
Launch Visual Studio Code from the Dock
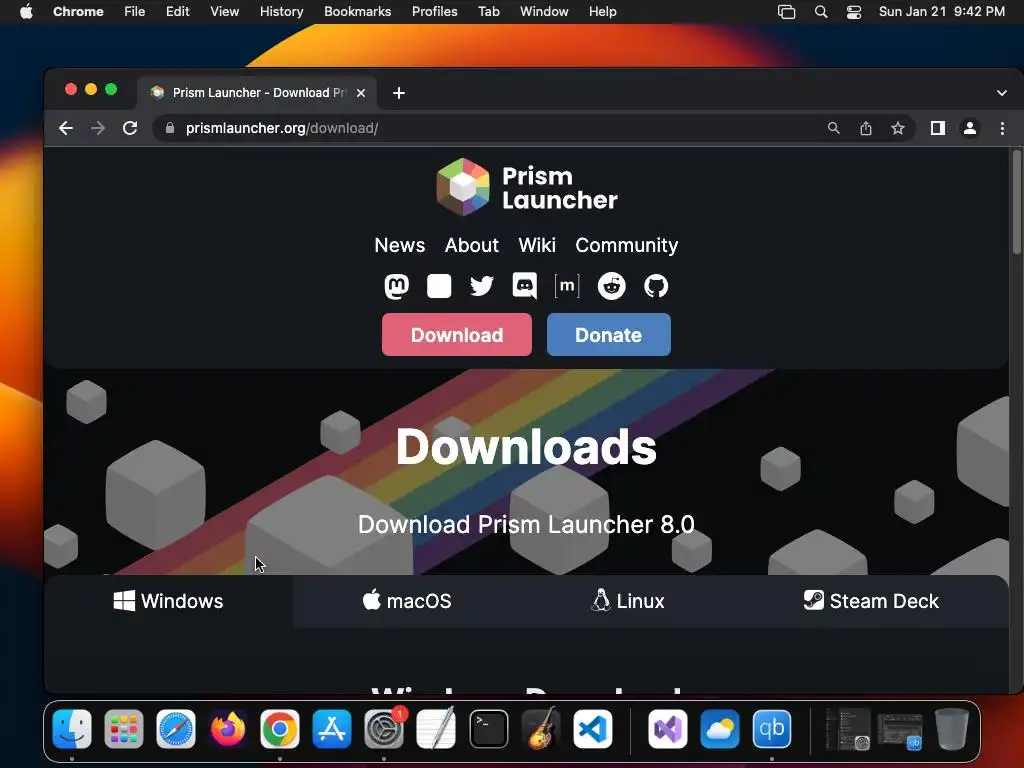593,729
